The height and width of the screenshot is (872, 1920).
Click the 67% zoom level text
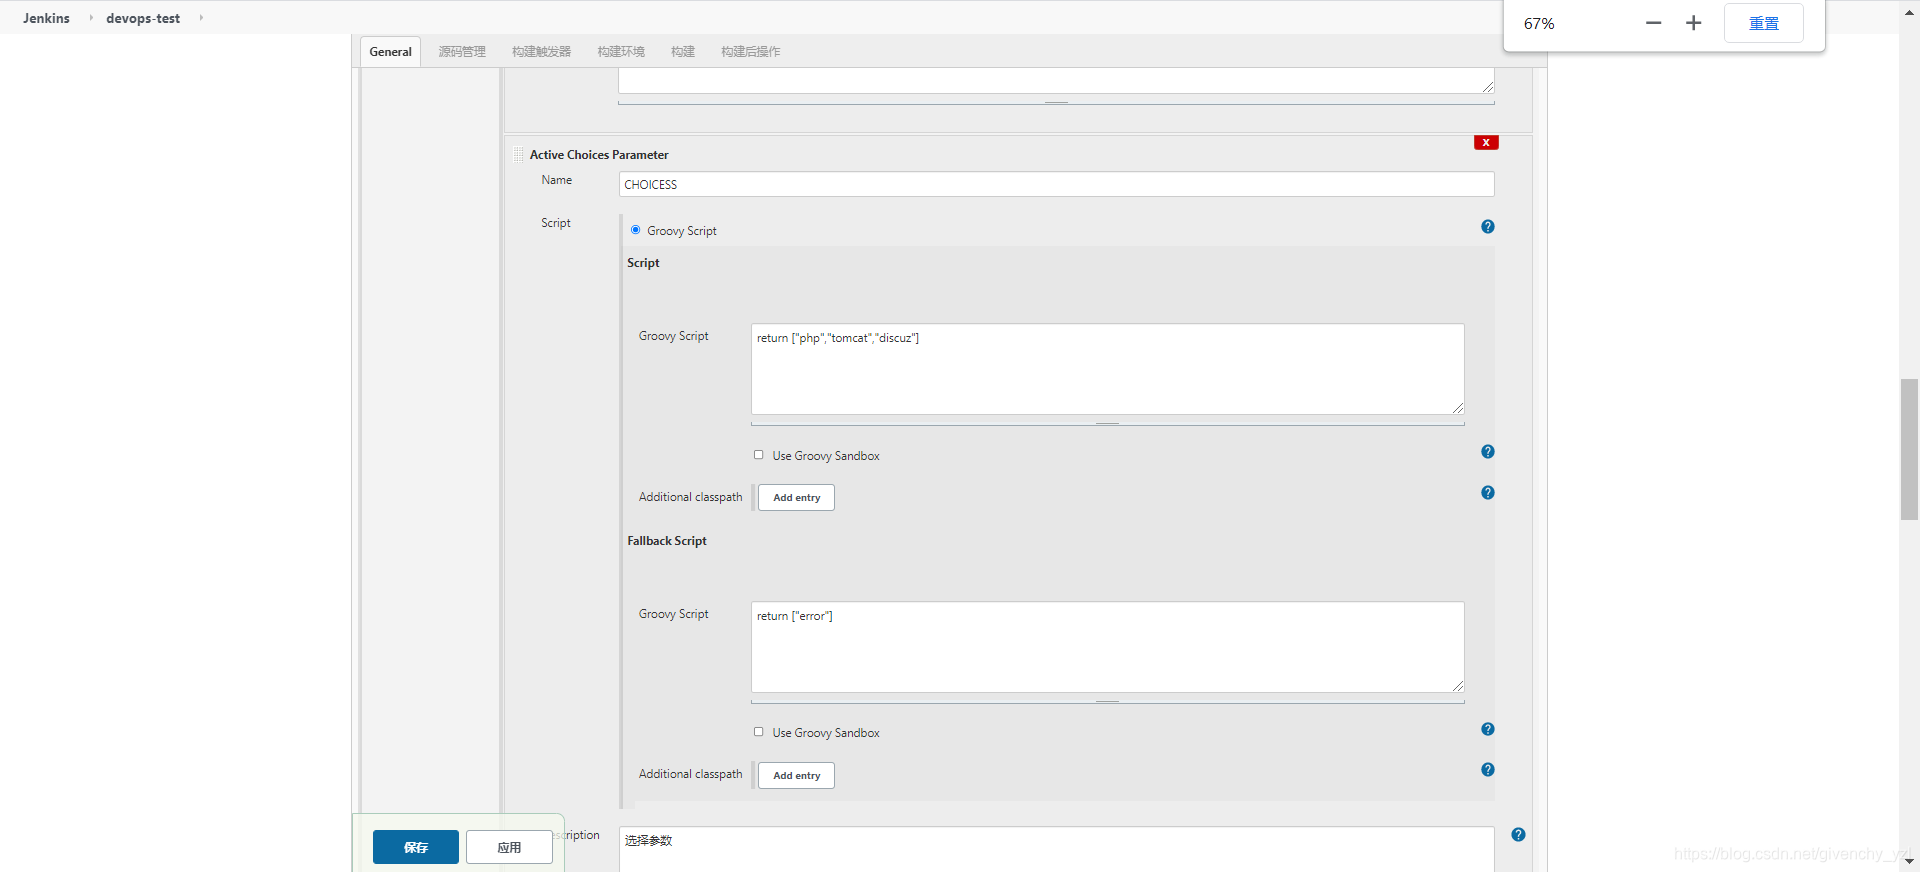[1539, 23]
